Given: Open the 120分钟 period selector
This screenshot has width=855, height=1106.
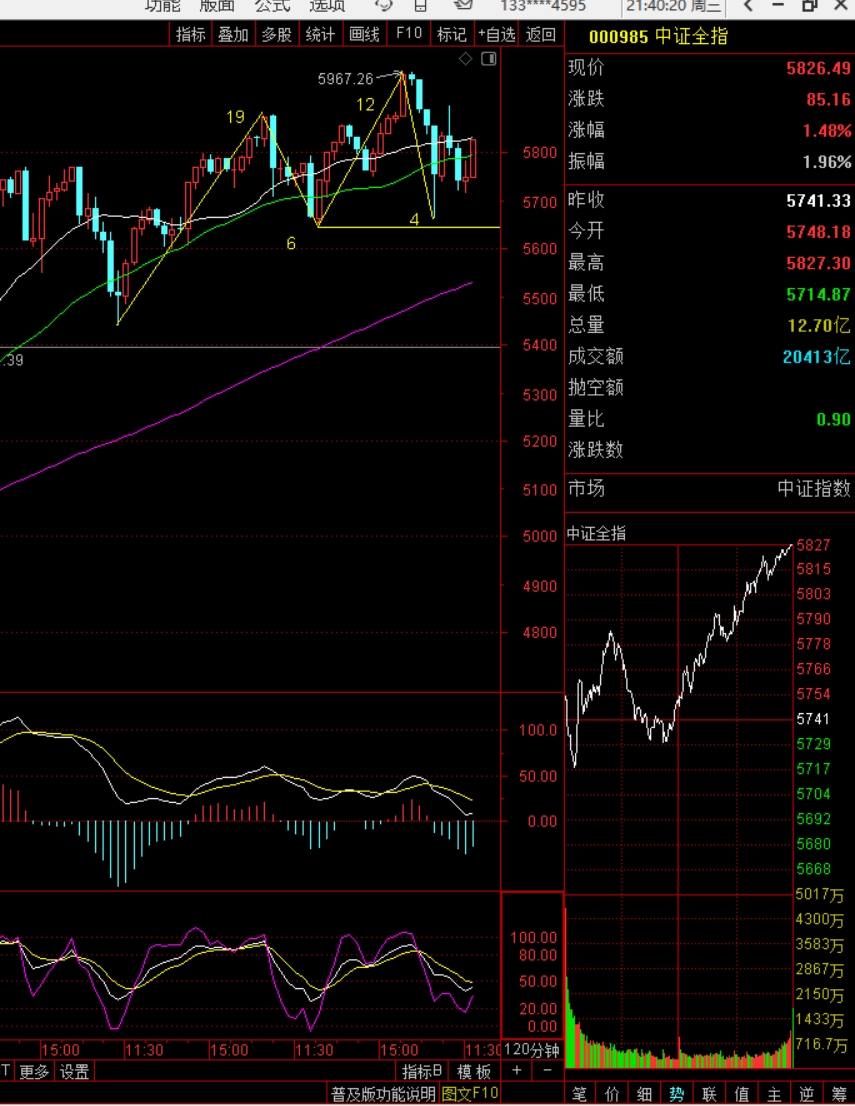Looking at the screenshot, I should click(531, 1050).
